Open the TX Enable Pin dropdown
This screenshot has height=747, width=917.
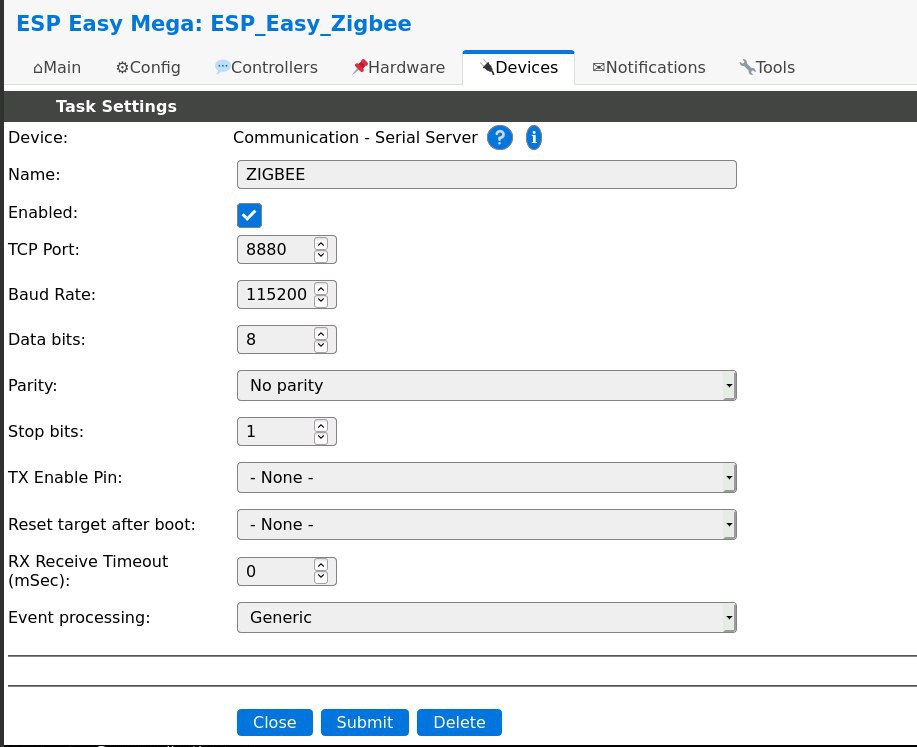click(x=487, y=477)
